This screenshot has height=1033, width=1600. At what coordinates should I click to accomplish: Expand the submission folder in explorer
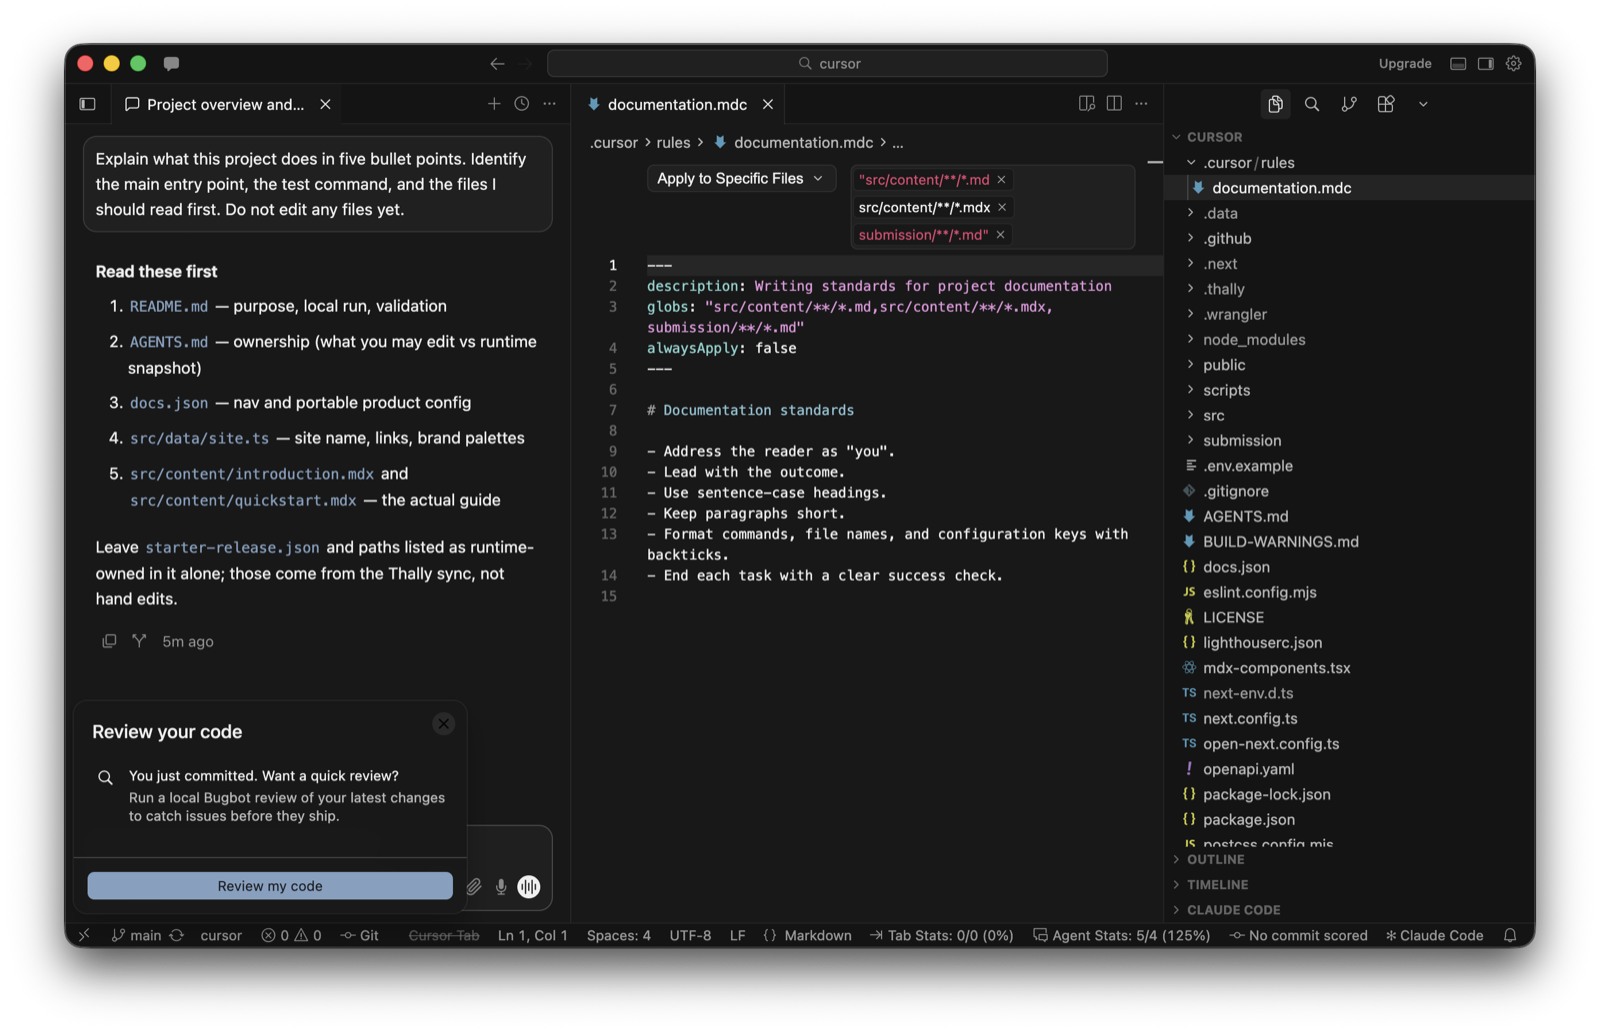[1242, 440]
